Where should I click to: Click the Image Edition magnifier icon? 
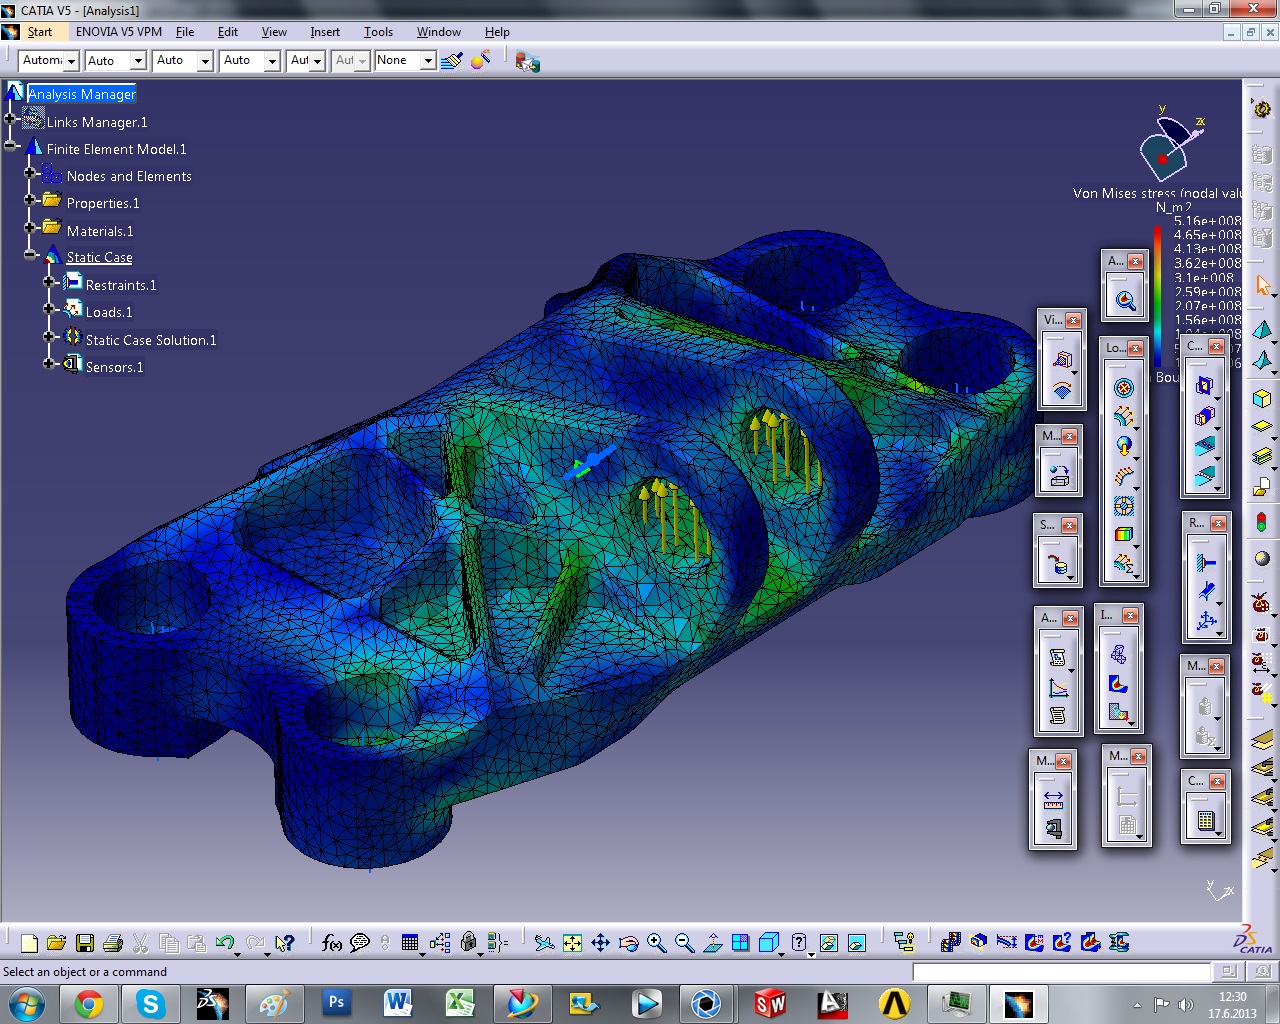tap(1125, 301)
